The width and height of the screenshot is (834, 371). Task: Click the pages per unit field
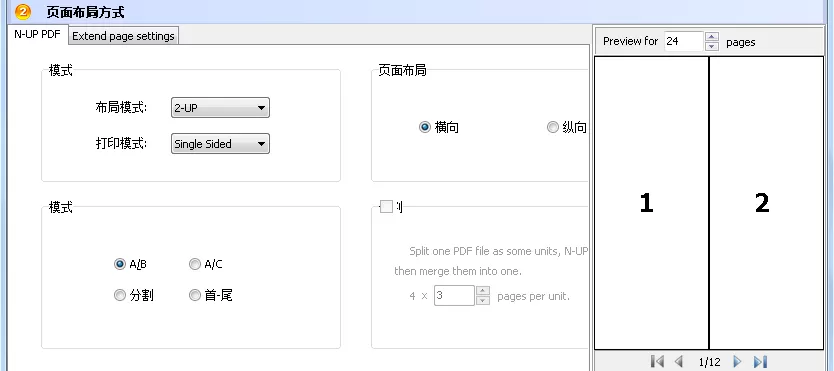pyautogui.click(x=454, y=296)
